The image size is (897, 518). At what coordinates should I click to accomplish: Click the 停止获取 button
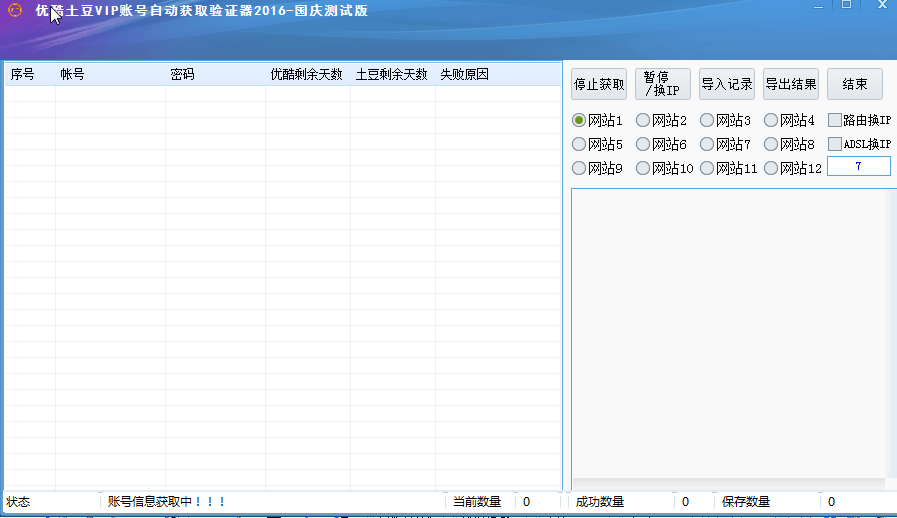coord(599,84)
